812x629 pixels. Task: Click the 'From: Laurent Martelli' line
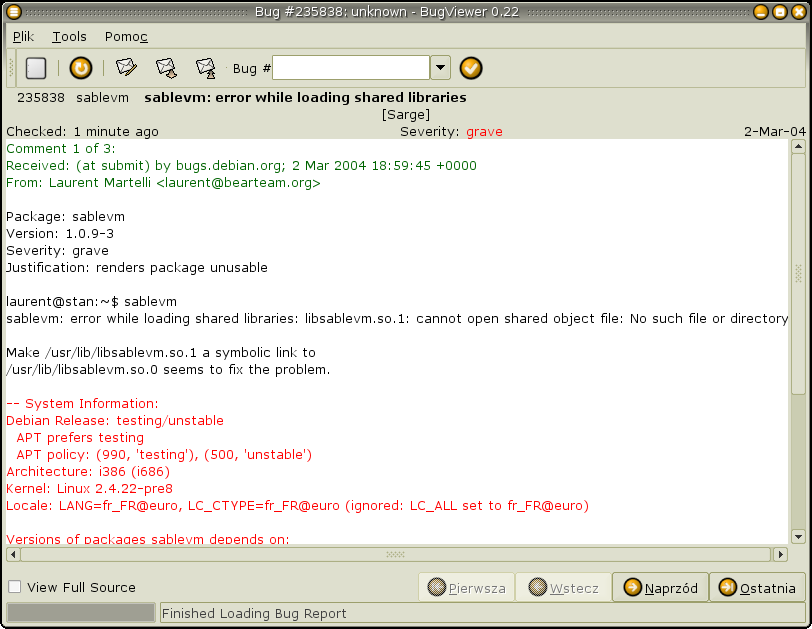click(163, 183)
